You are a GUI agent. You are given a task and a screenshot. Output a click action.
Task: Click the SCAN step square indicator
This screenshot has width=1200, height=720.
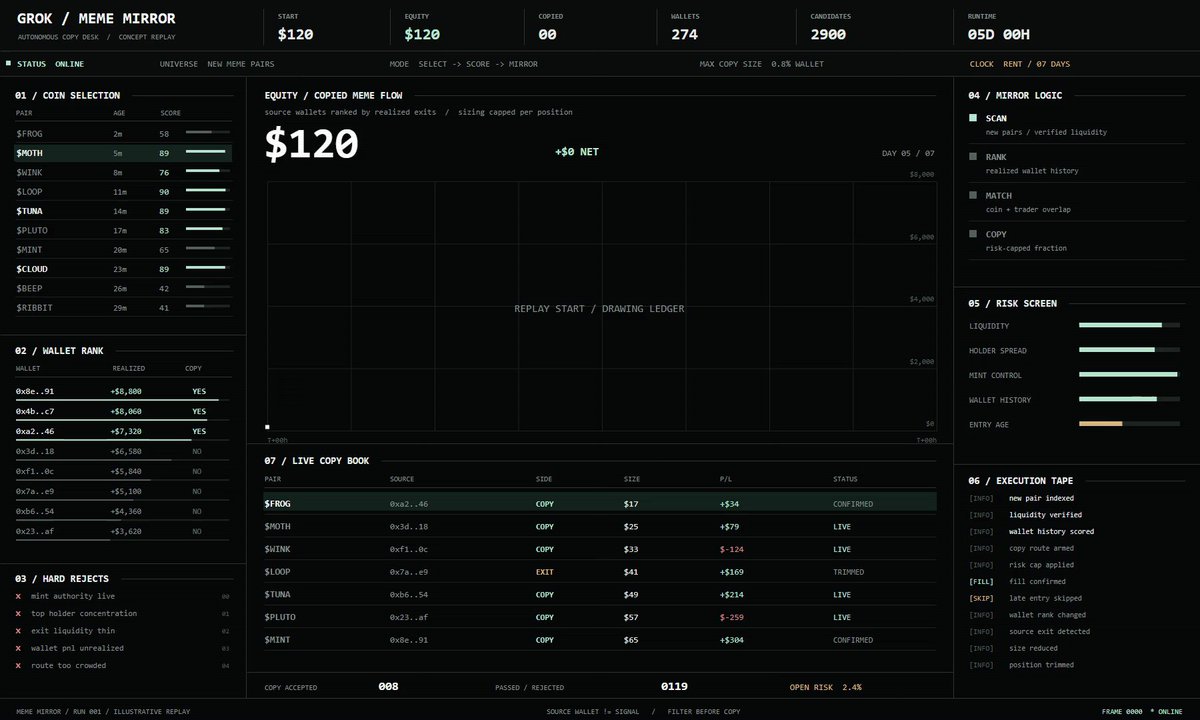point(973,118)
